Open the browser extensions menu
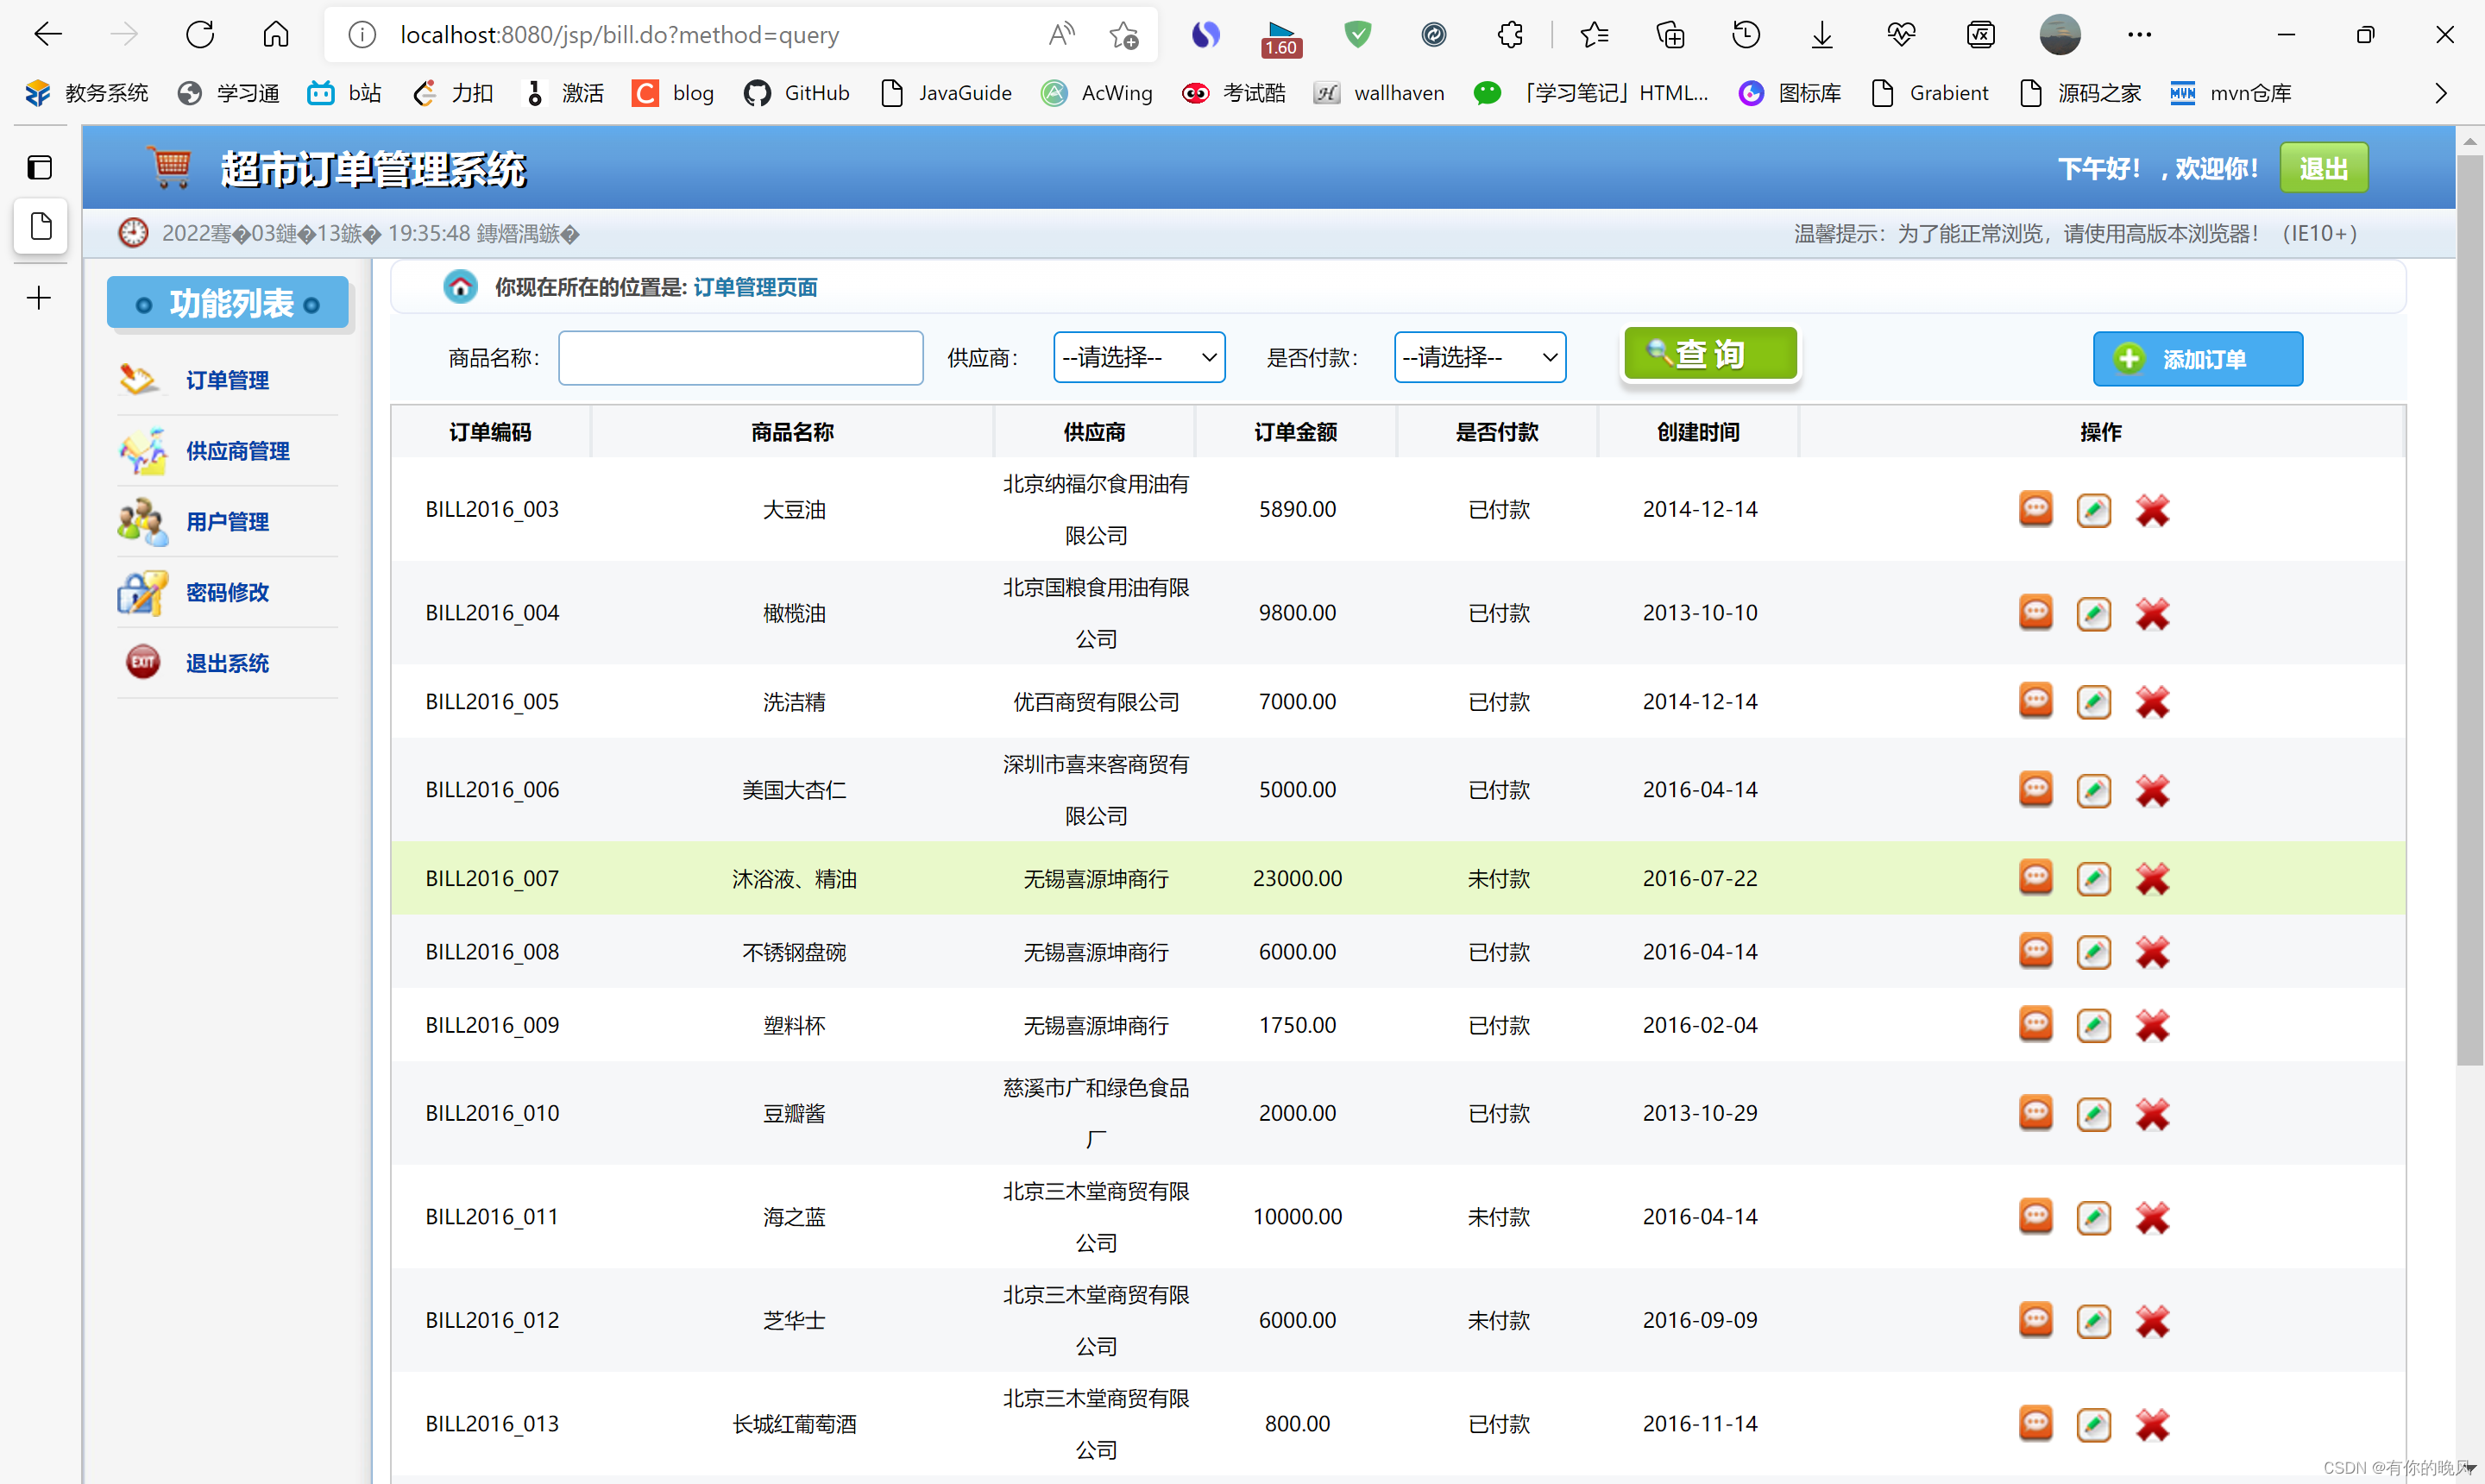Viewport: 2485px width, 1484px height. (1510, 35)
